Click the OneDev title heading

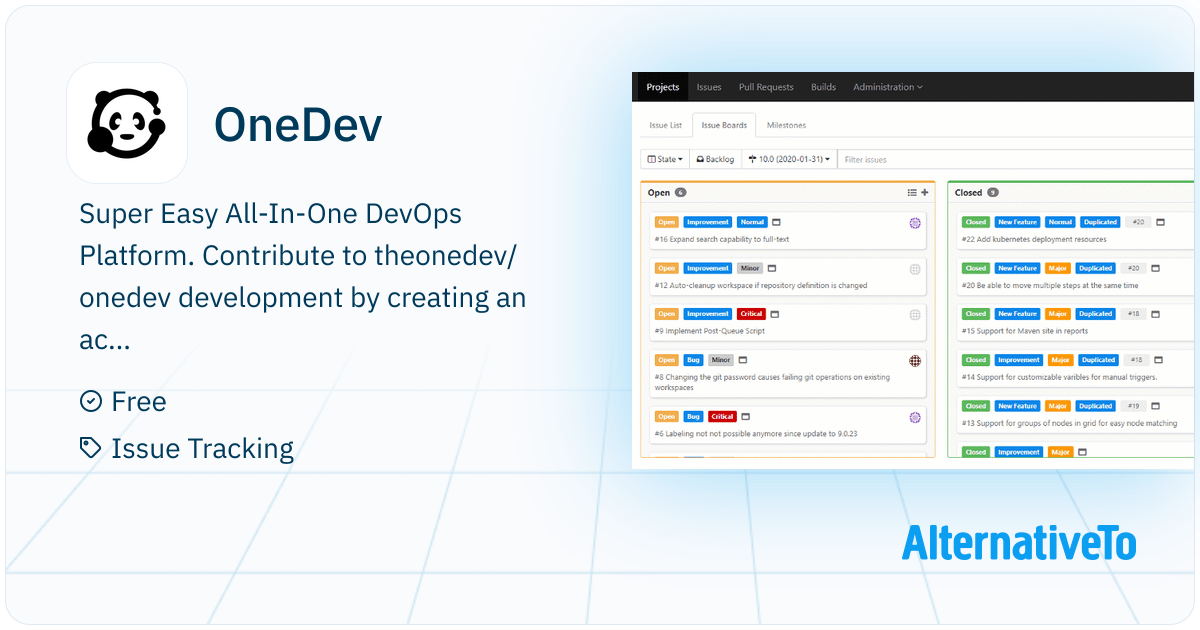pyautogui.click(x=298, y=125)
